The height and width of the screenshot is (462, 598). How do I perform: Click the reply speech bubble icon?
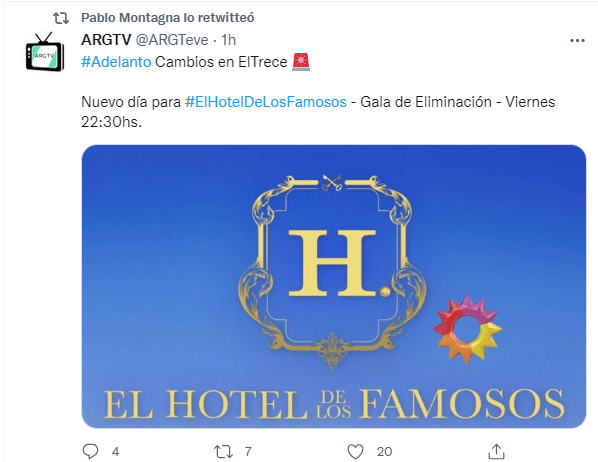click(90, 451)
